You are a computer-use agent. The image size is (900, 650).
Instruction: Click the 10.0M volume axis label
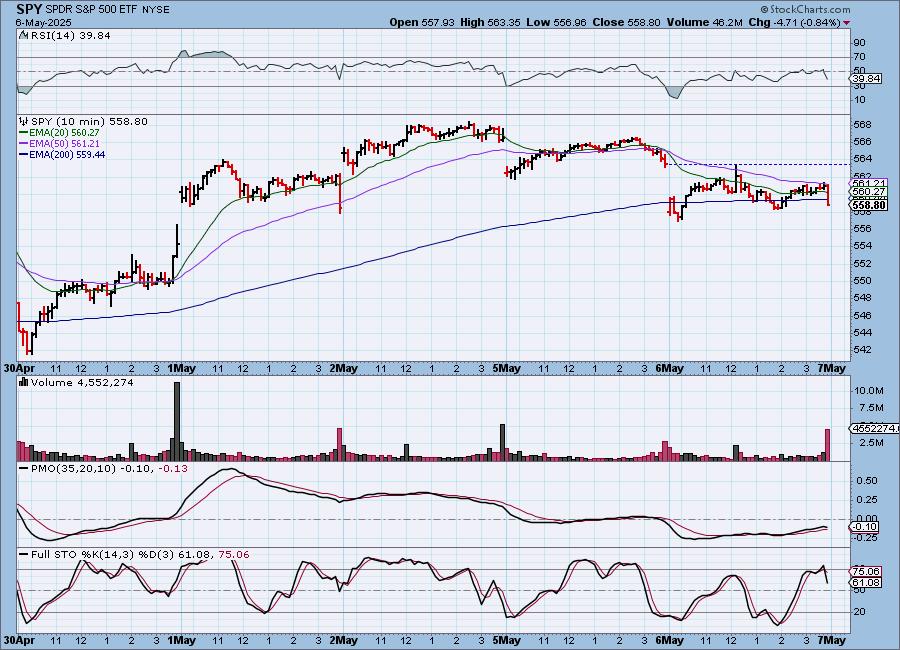(x=869, y=390)
